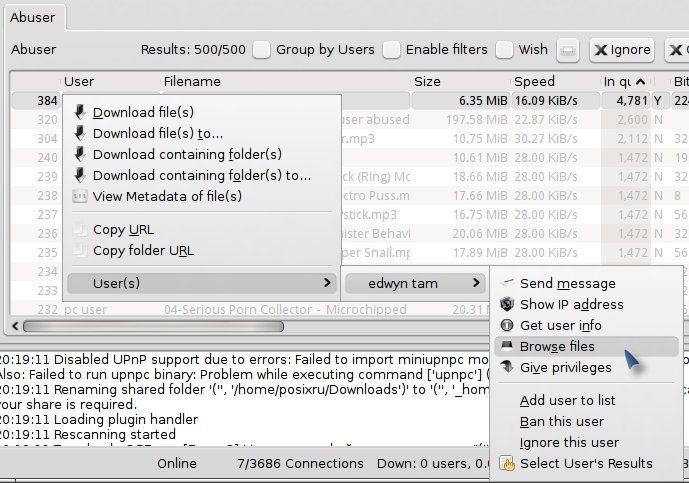Choose Download file(s) to... menu entry
Image resolution: width=689 pixels, height=483 pixels.
(x=202, y=133)
